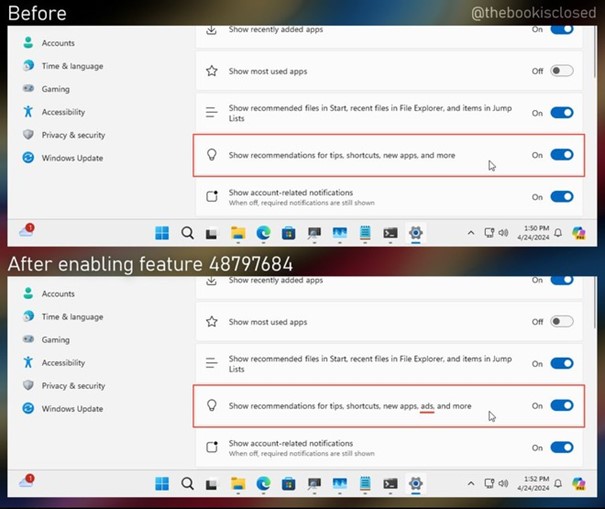Click Settings gear in the Before screenshot taskbar

coord(416,233)
